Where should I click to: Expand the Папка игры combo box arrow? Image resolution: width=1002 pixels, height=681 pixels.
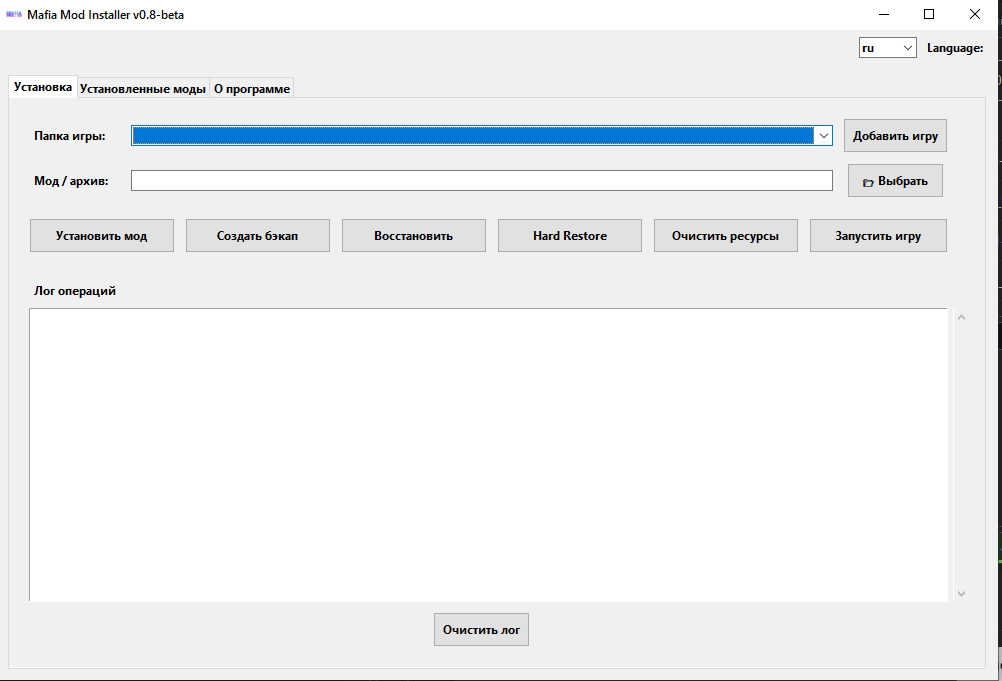coord(823,136)
